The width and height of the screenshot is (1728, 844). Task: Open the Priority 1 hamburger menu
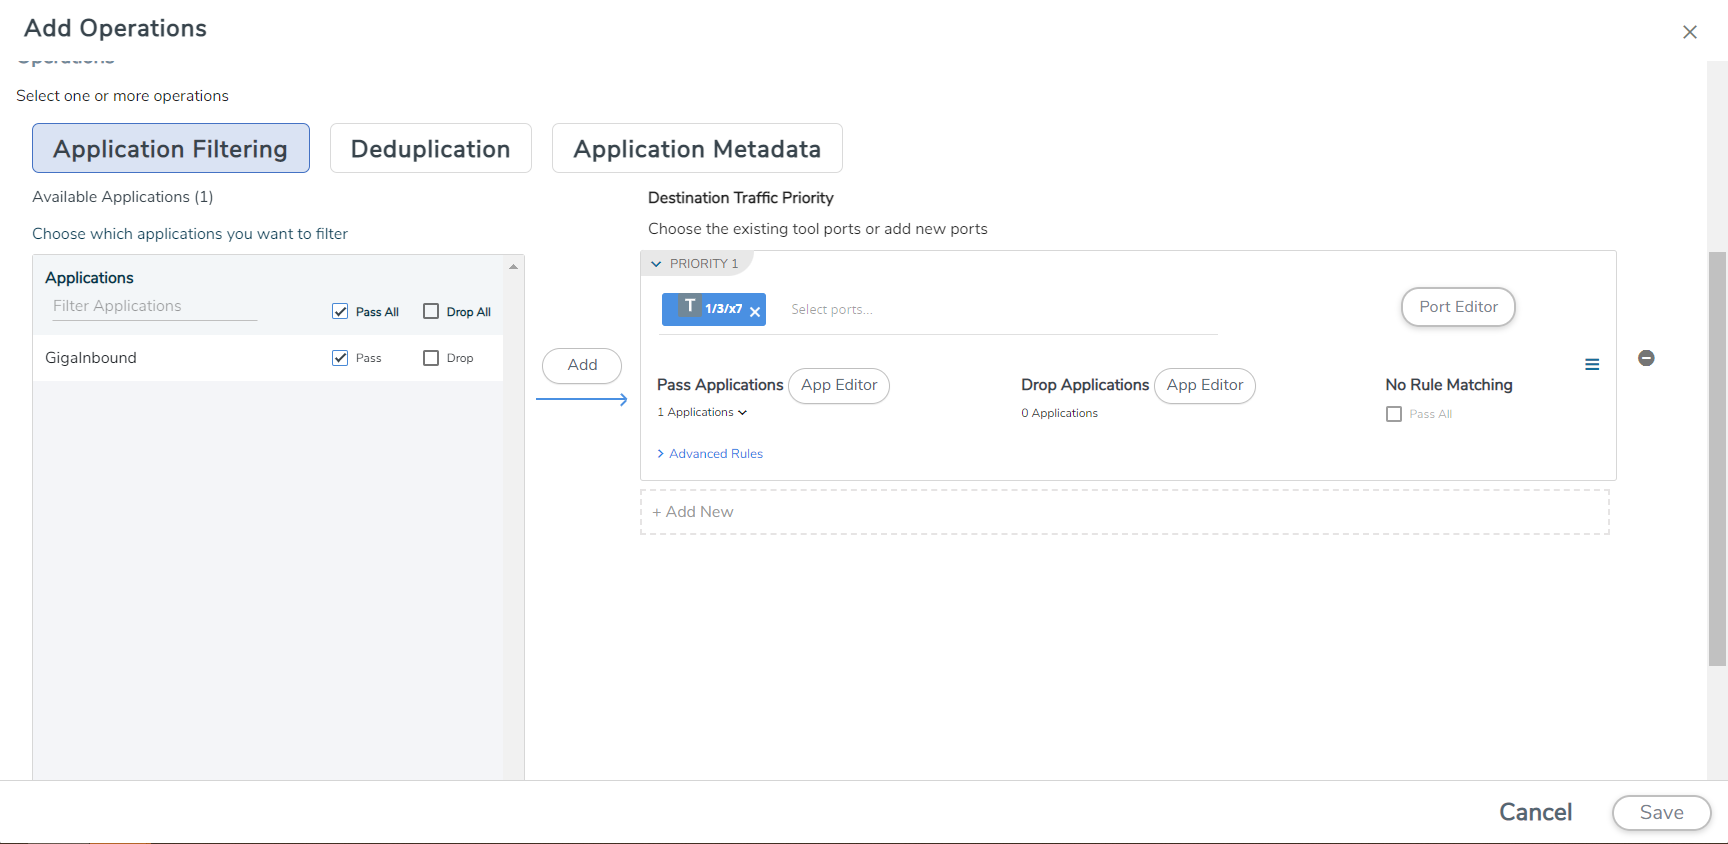(x=1592, y=365)
